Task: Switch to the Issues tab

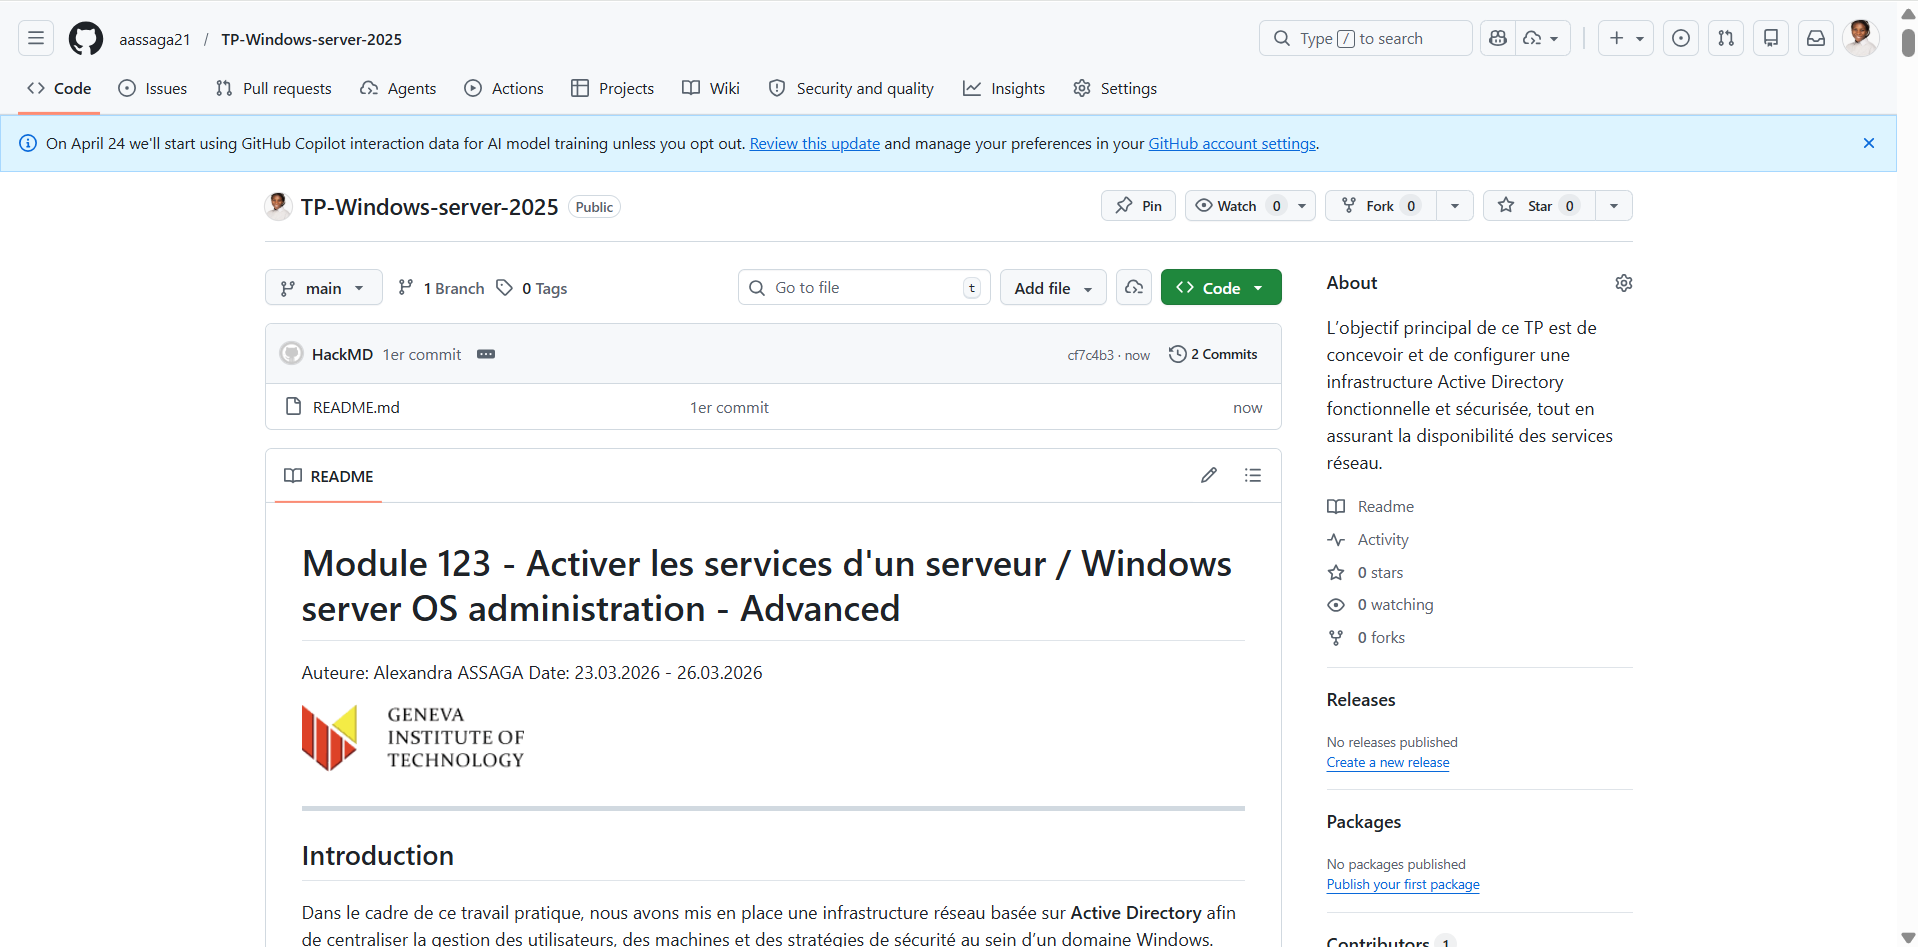Action: point(153,88)
